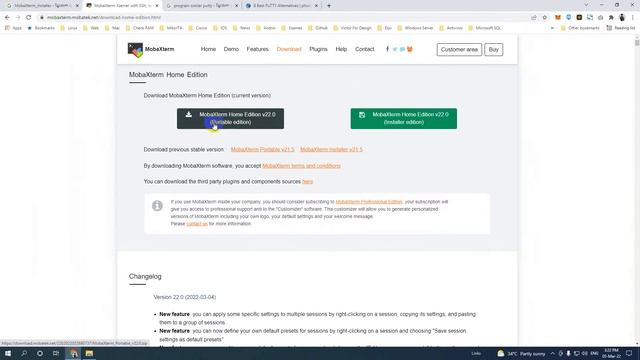The width and height of the screenshot is (640, 360).
Task: Click the 'Version 22.0 (2022-03-04)' text
Action: click(x=185, y=297)
